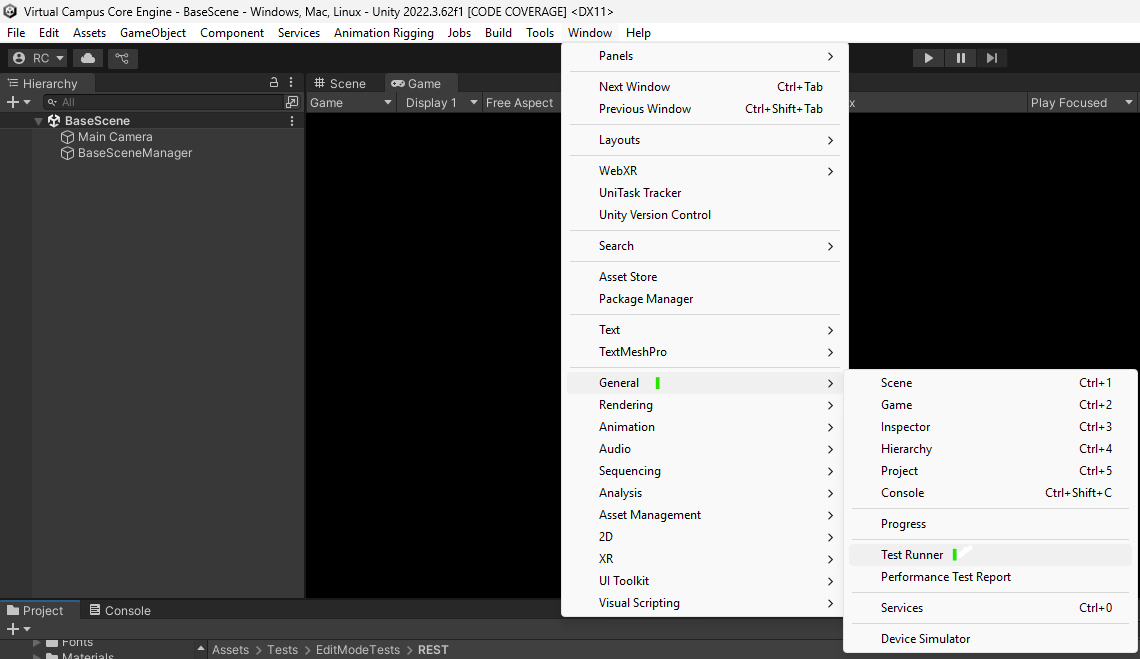Image resolution: width=1140 pixels, height=659 pixels.
Task: Open the RC account dropdown
Action: tap(37, 58)
